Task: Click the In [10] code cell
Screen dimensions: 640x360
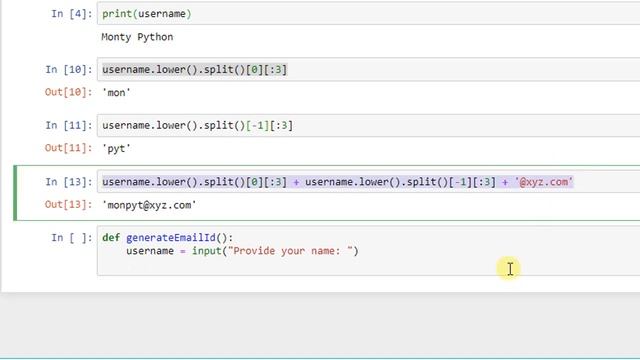Action: pyautogui.click(x=369, y=69)
